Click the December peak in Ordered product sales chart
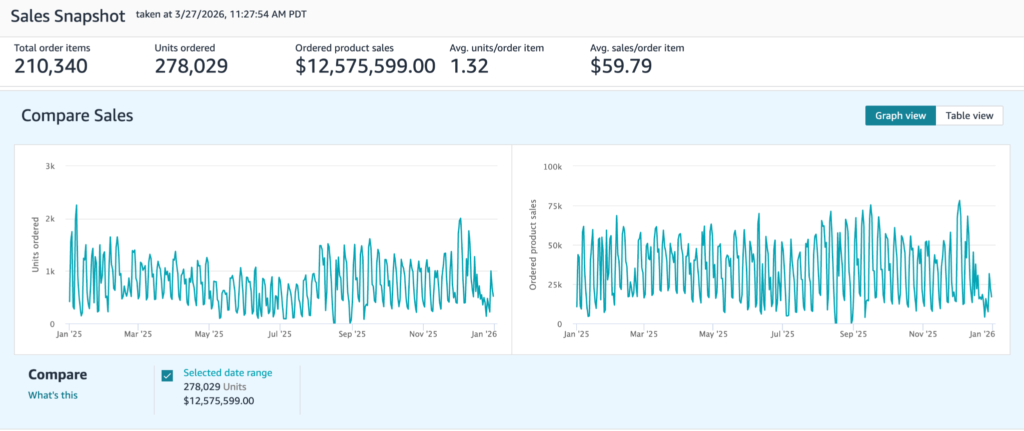1024x431 pixels. click(959, 201)
